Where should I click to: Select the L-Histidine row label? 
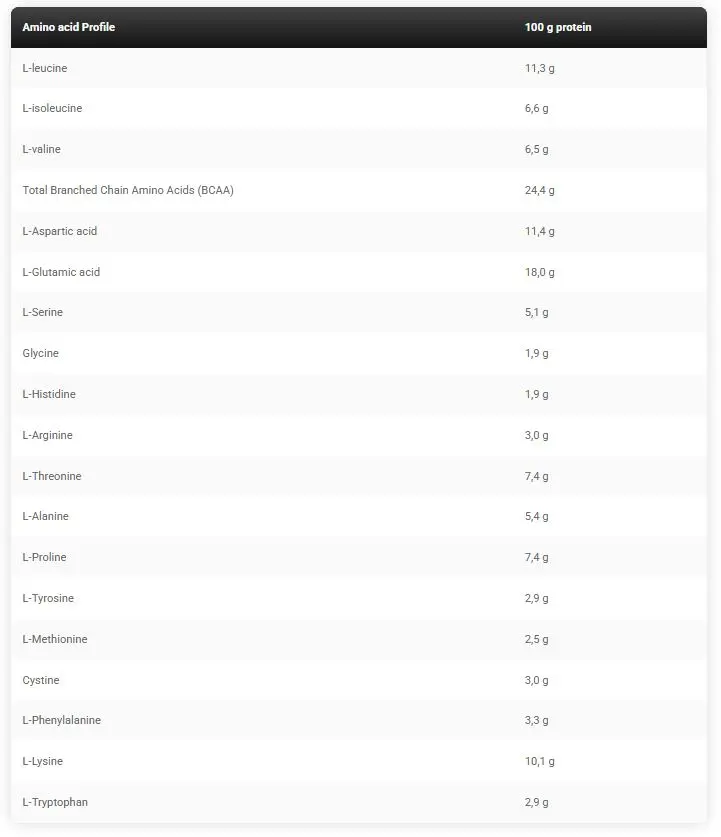(49, 394)
